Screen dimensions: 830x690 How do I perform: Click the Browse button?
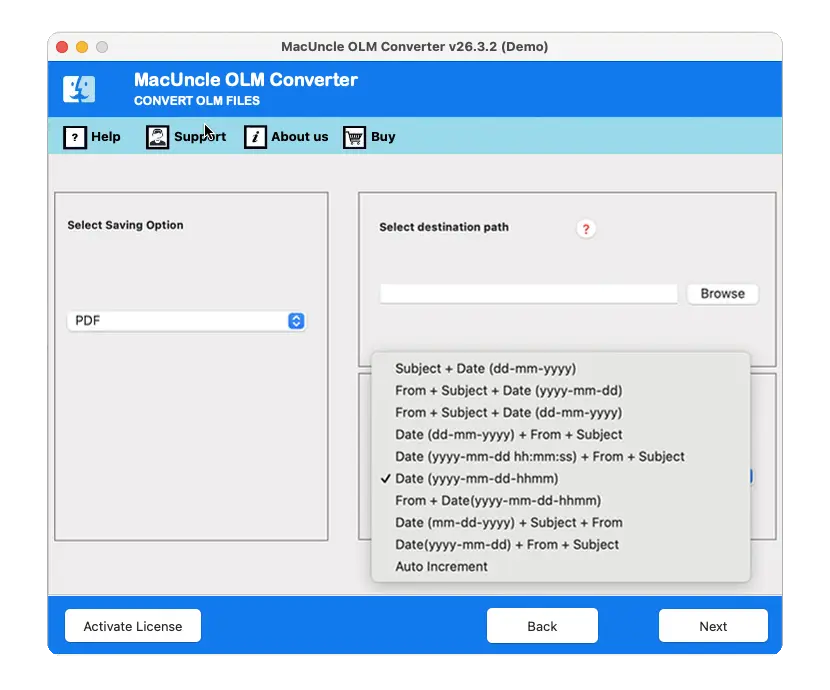click(x=723, y=294)
